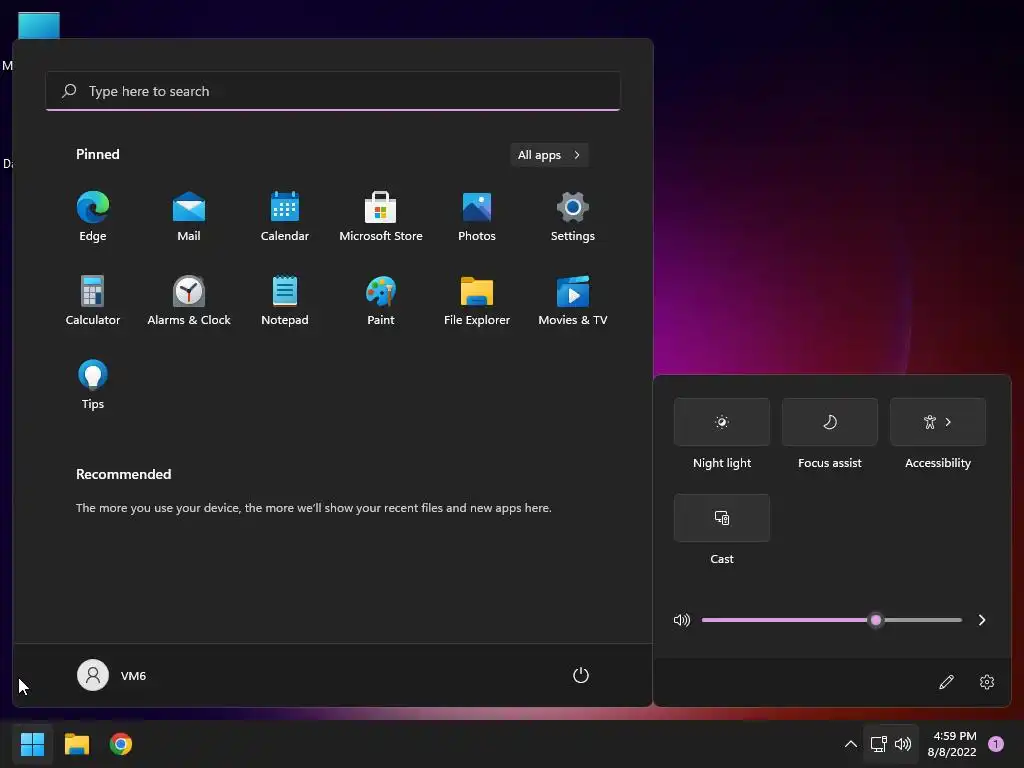
Task: Open the Calendar app
Action: [285, 216]
